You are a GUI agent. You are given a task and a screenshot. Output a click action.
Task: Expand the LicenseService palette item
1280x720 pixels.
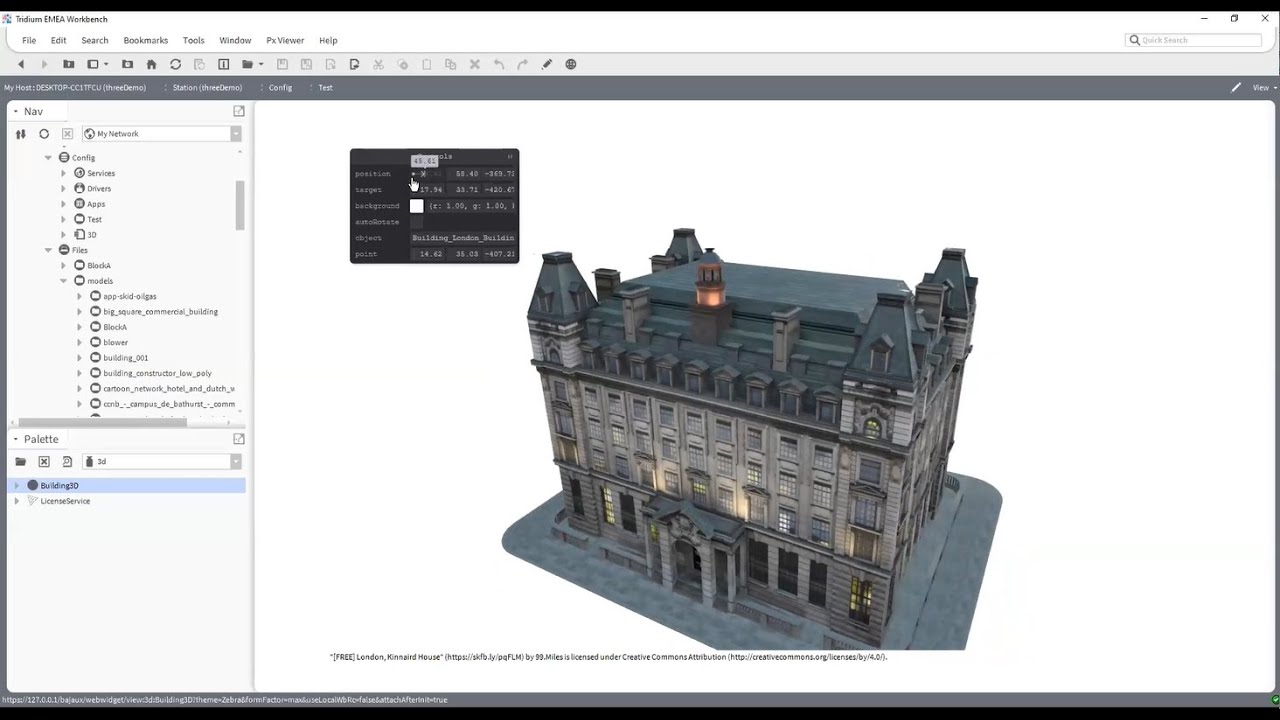(x=16, y=501)
